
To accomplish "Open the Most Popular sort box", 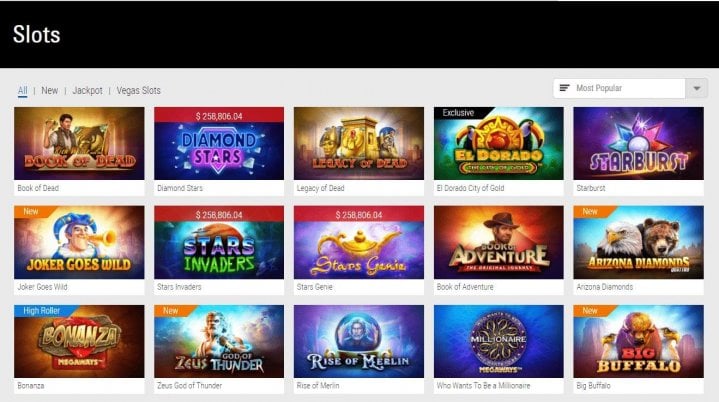I will (619, 88).
